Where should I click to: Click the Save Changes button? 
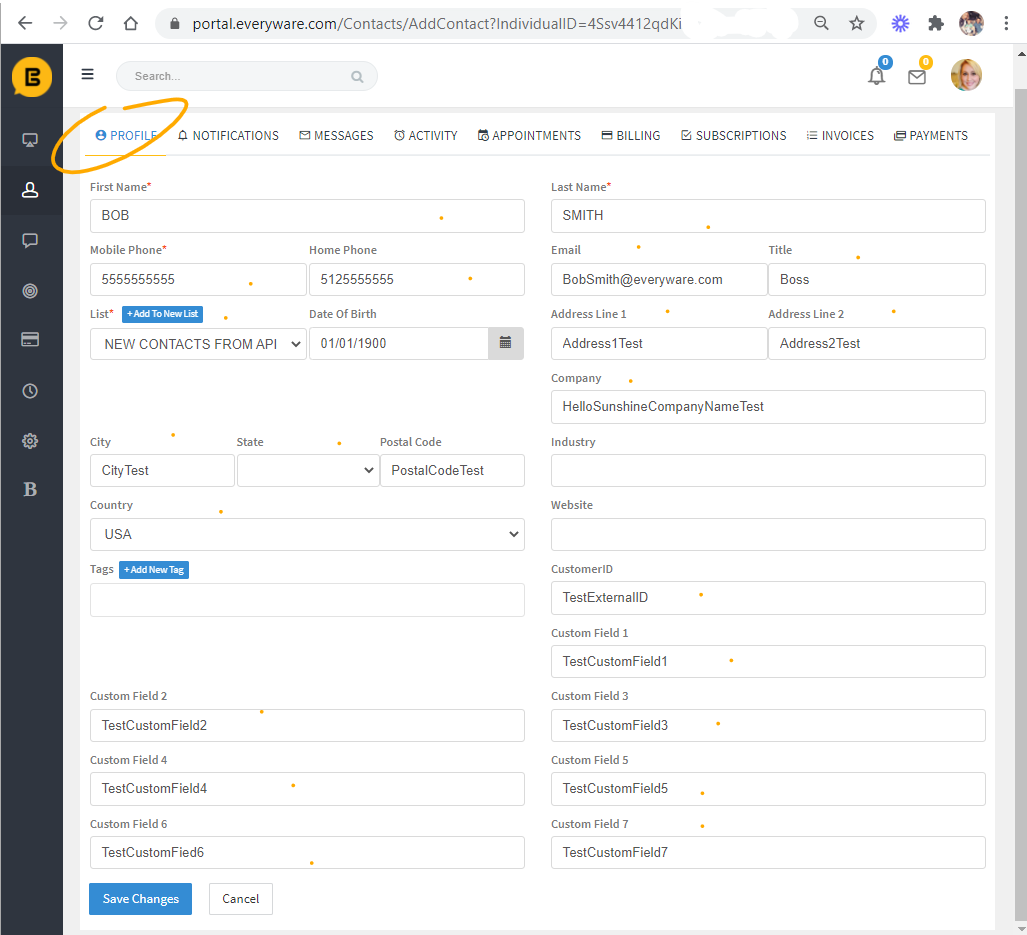[140, 899]
